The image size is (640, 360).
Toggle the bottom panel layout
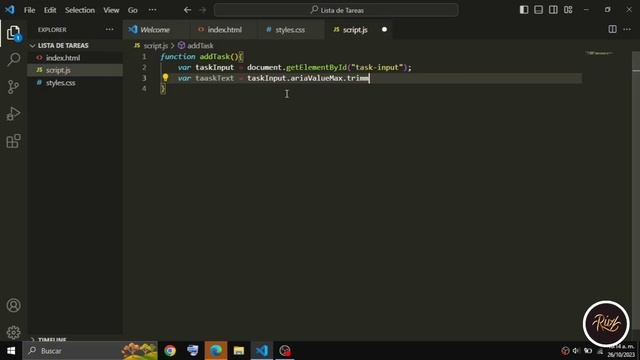(x=538, y=10)
